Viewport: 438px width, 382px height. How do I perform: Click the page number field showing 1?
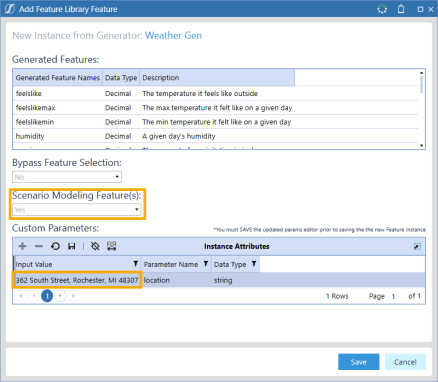point(394,296)
